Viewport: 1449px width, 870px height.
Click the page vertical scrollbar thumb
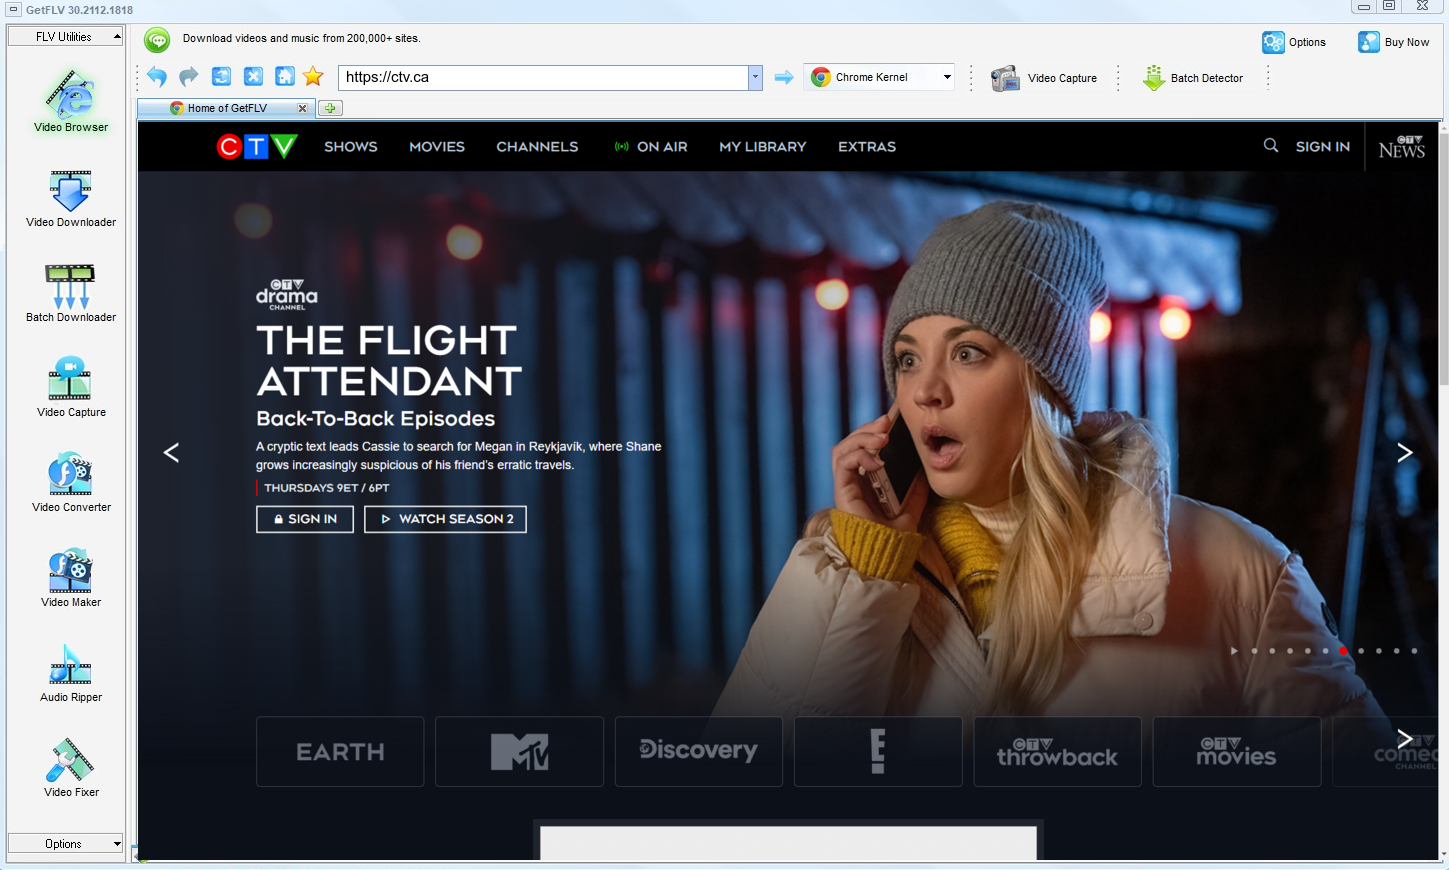click(x=1443, y=260)
